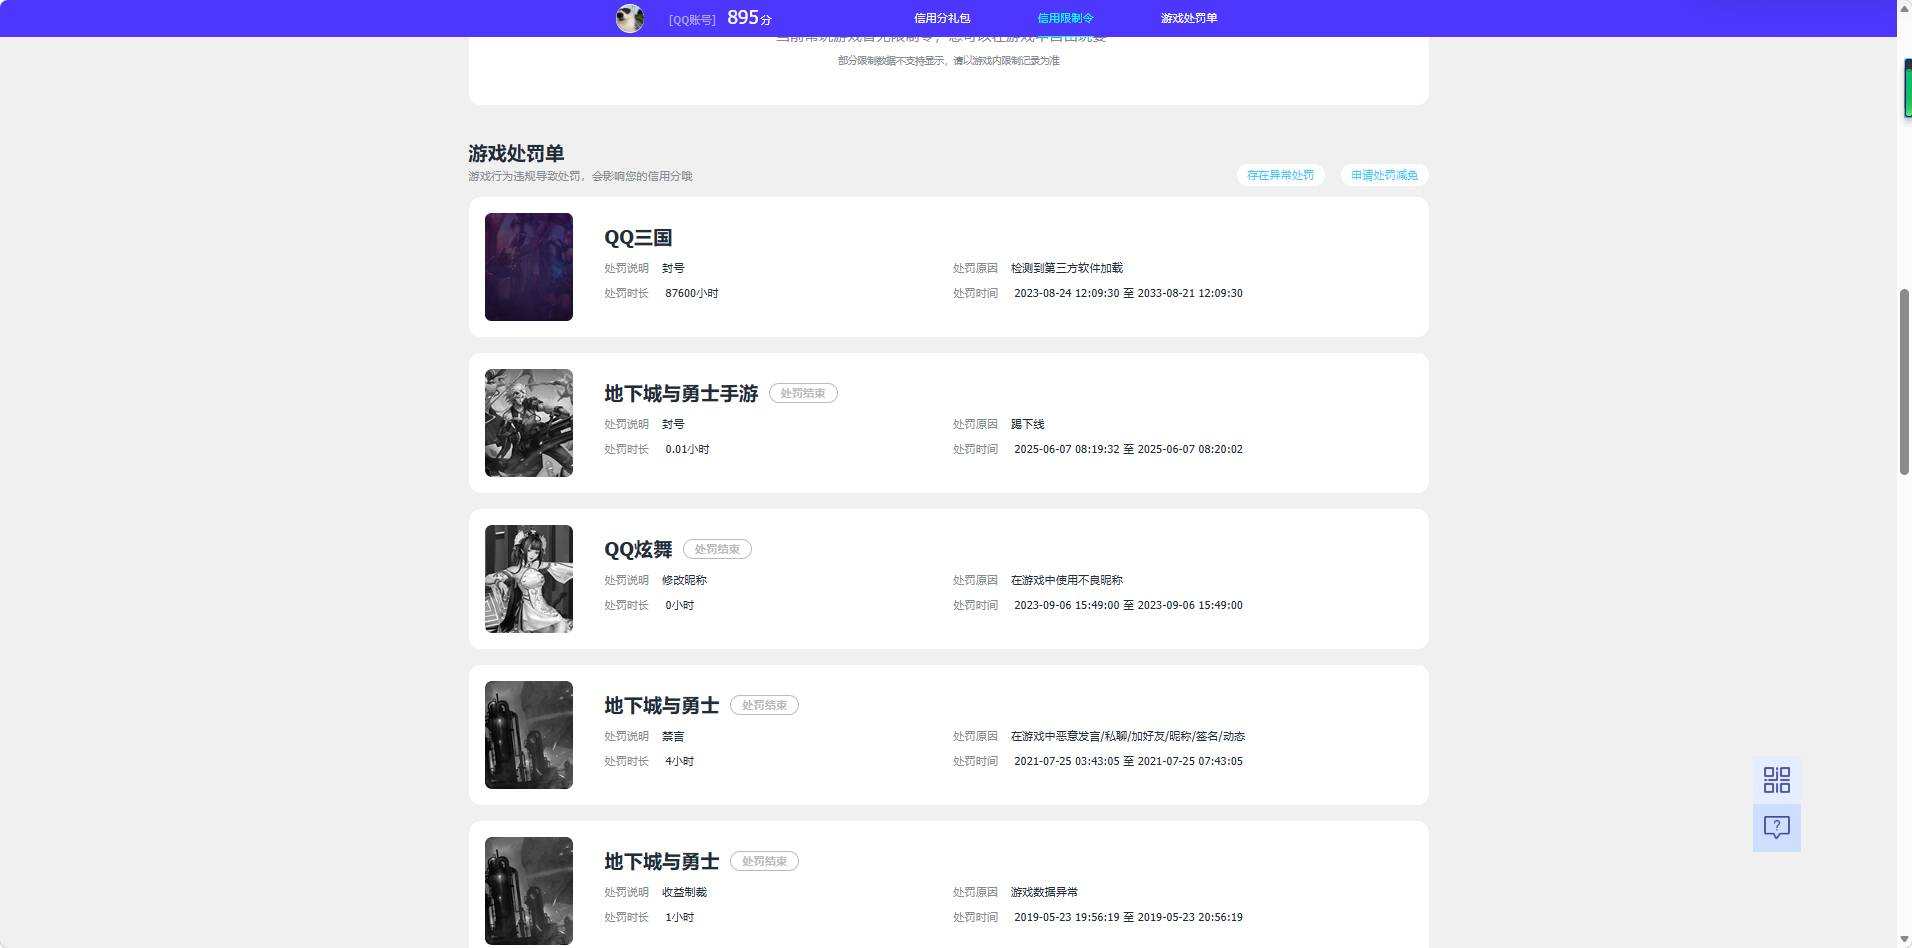Viewport: 1912px width, 948px height.
Task: Open the QQ炫舞 game thumbnail
Action: click(x=529, y=579)
